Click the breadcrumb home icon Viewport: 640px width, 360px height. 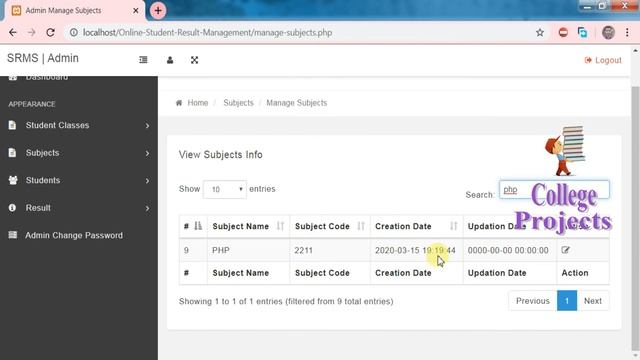tap(179, 103)
